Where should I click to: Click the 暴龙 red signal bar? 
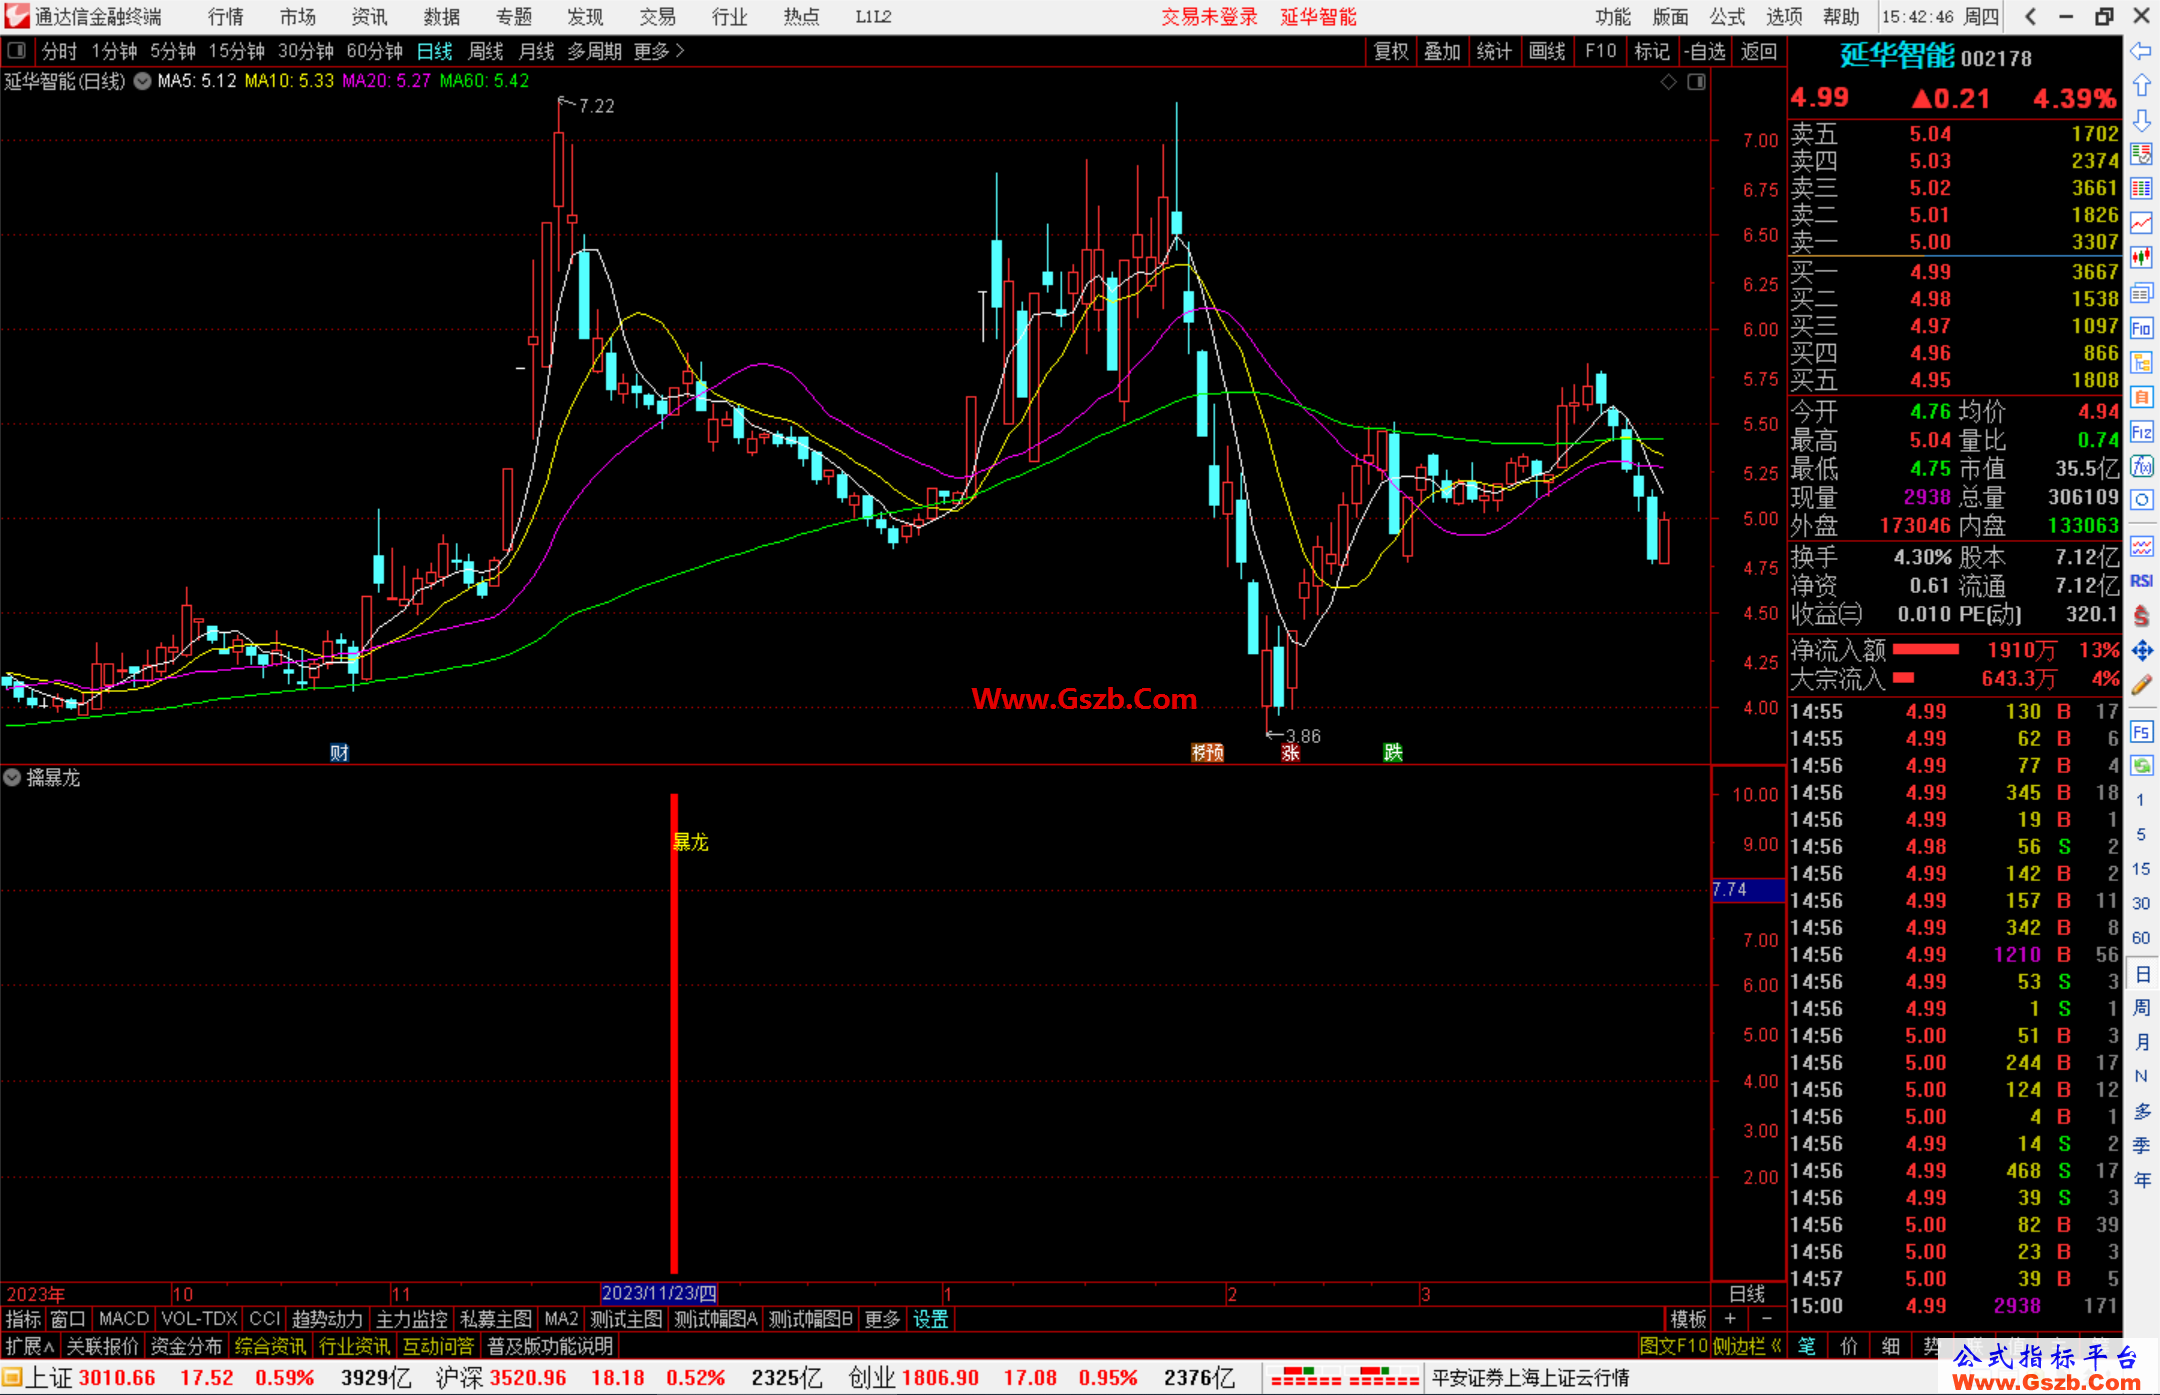674,1033
